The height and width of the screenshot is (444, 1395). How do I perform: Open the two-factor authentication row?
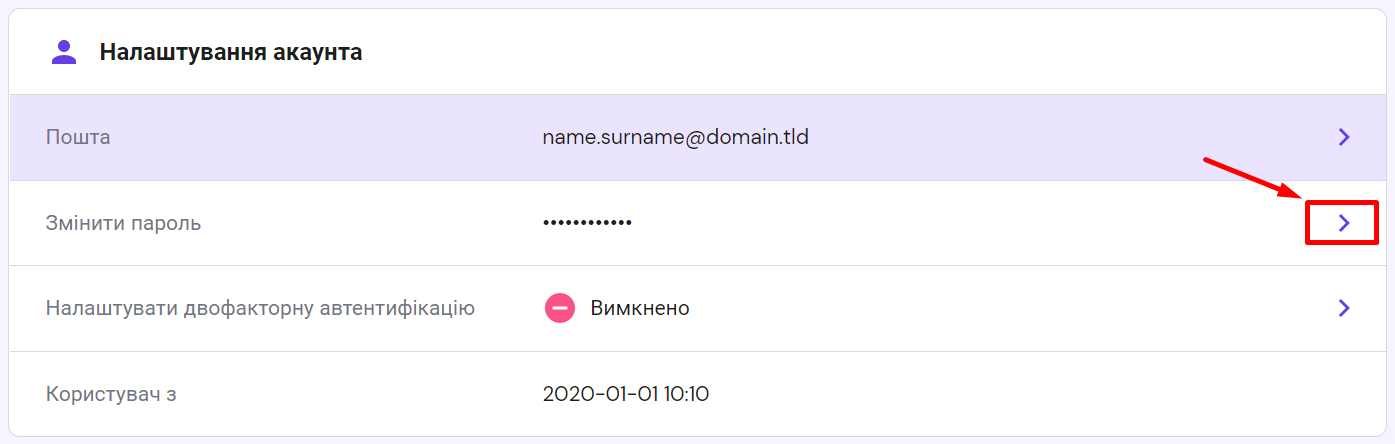point(1000,308)
